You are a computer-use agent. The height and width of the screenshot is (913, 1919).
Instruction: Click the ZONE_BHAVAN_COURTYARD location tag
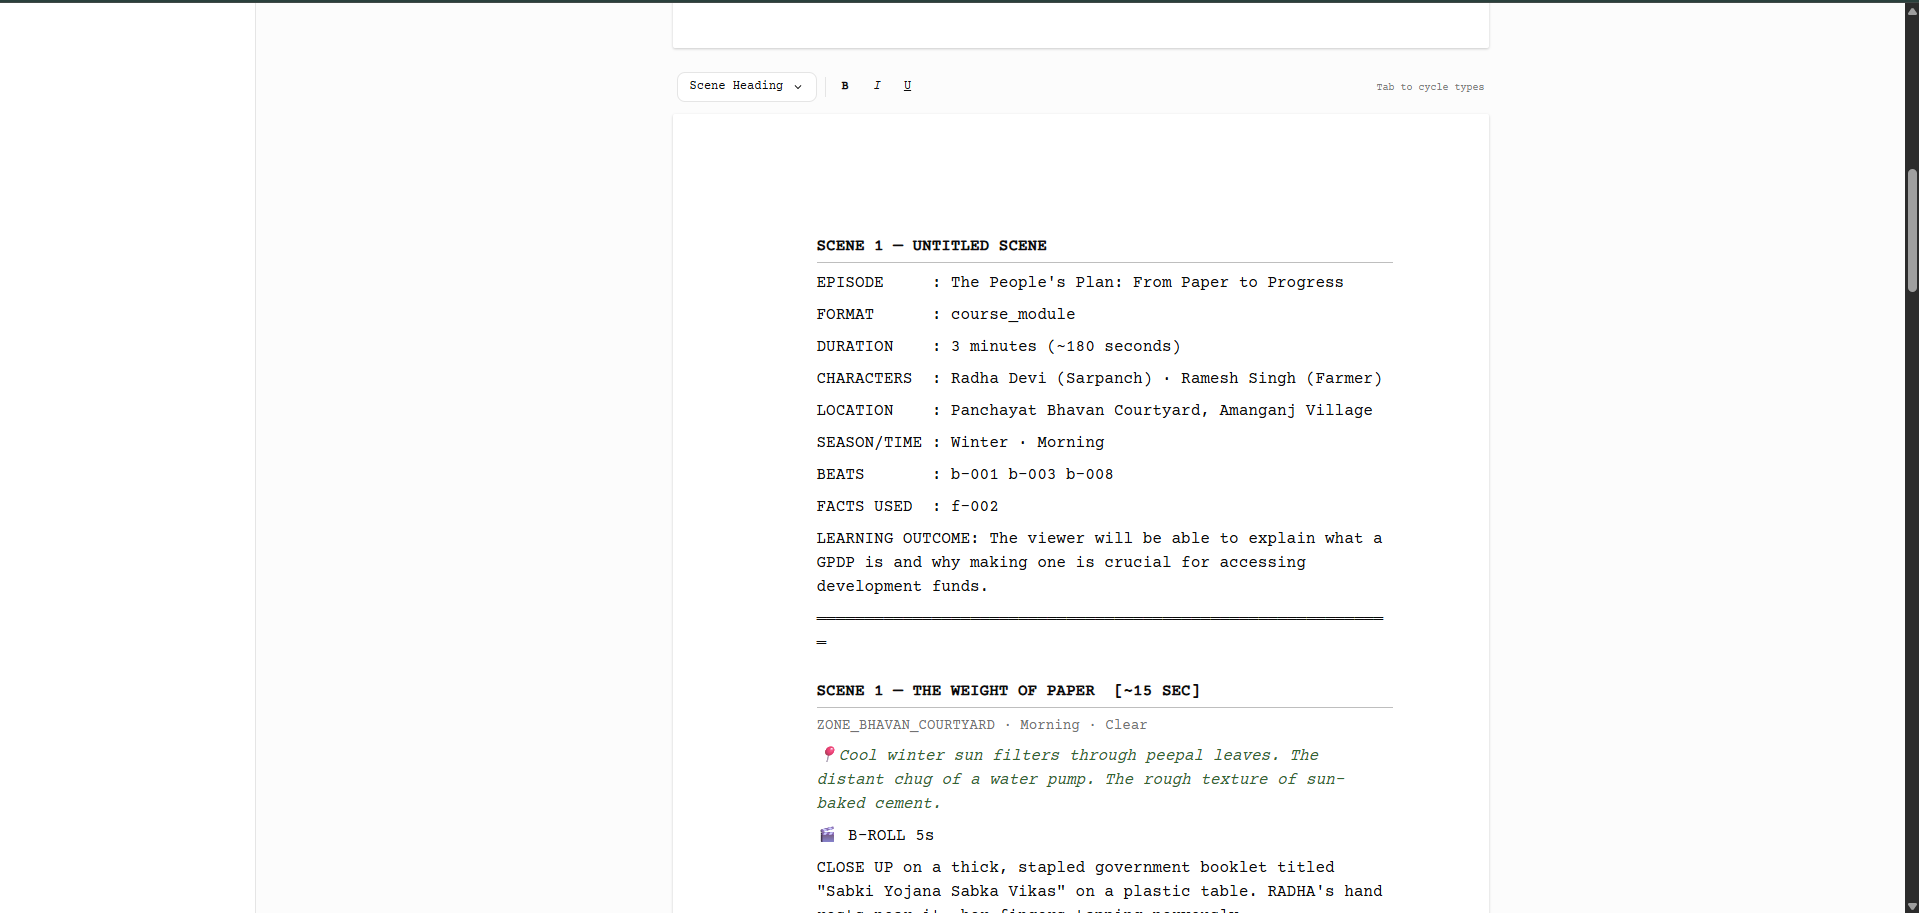(x=905, y=725)
